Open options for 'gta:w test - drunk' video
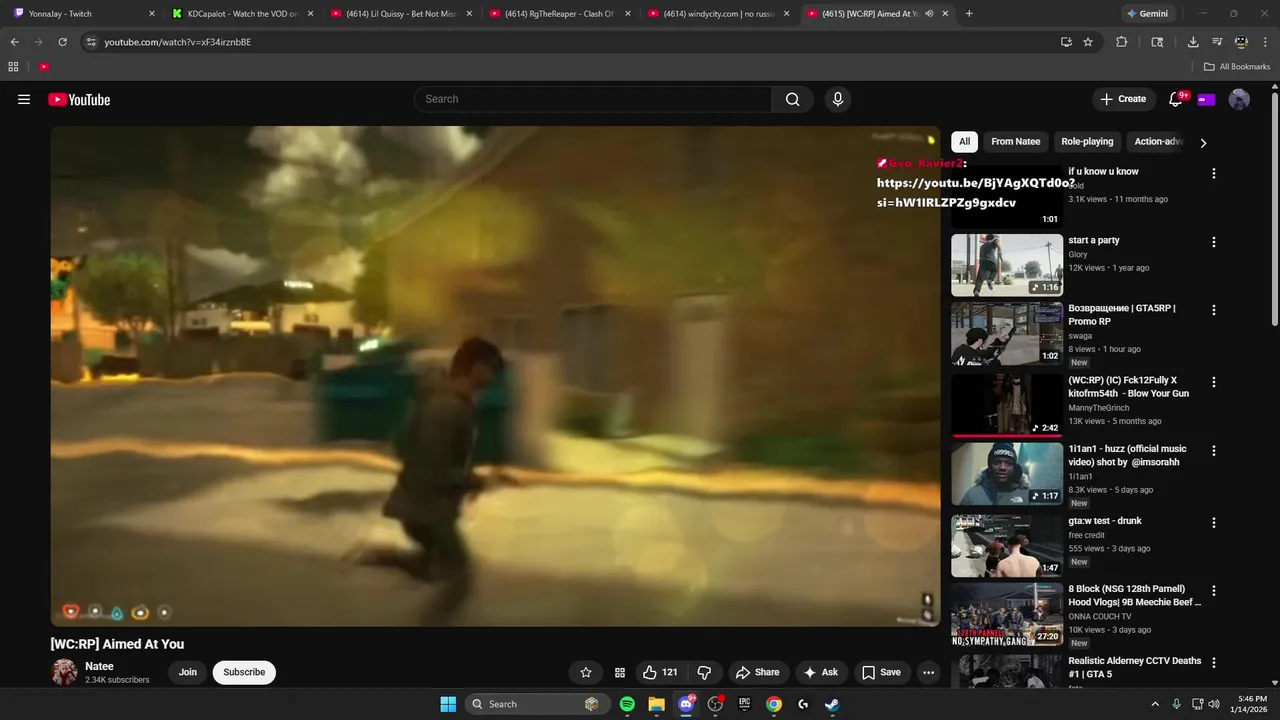This screenshot has height=720, width=1280. point(1214,523)
